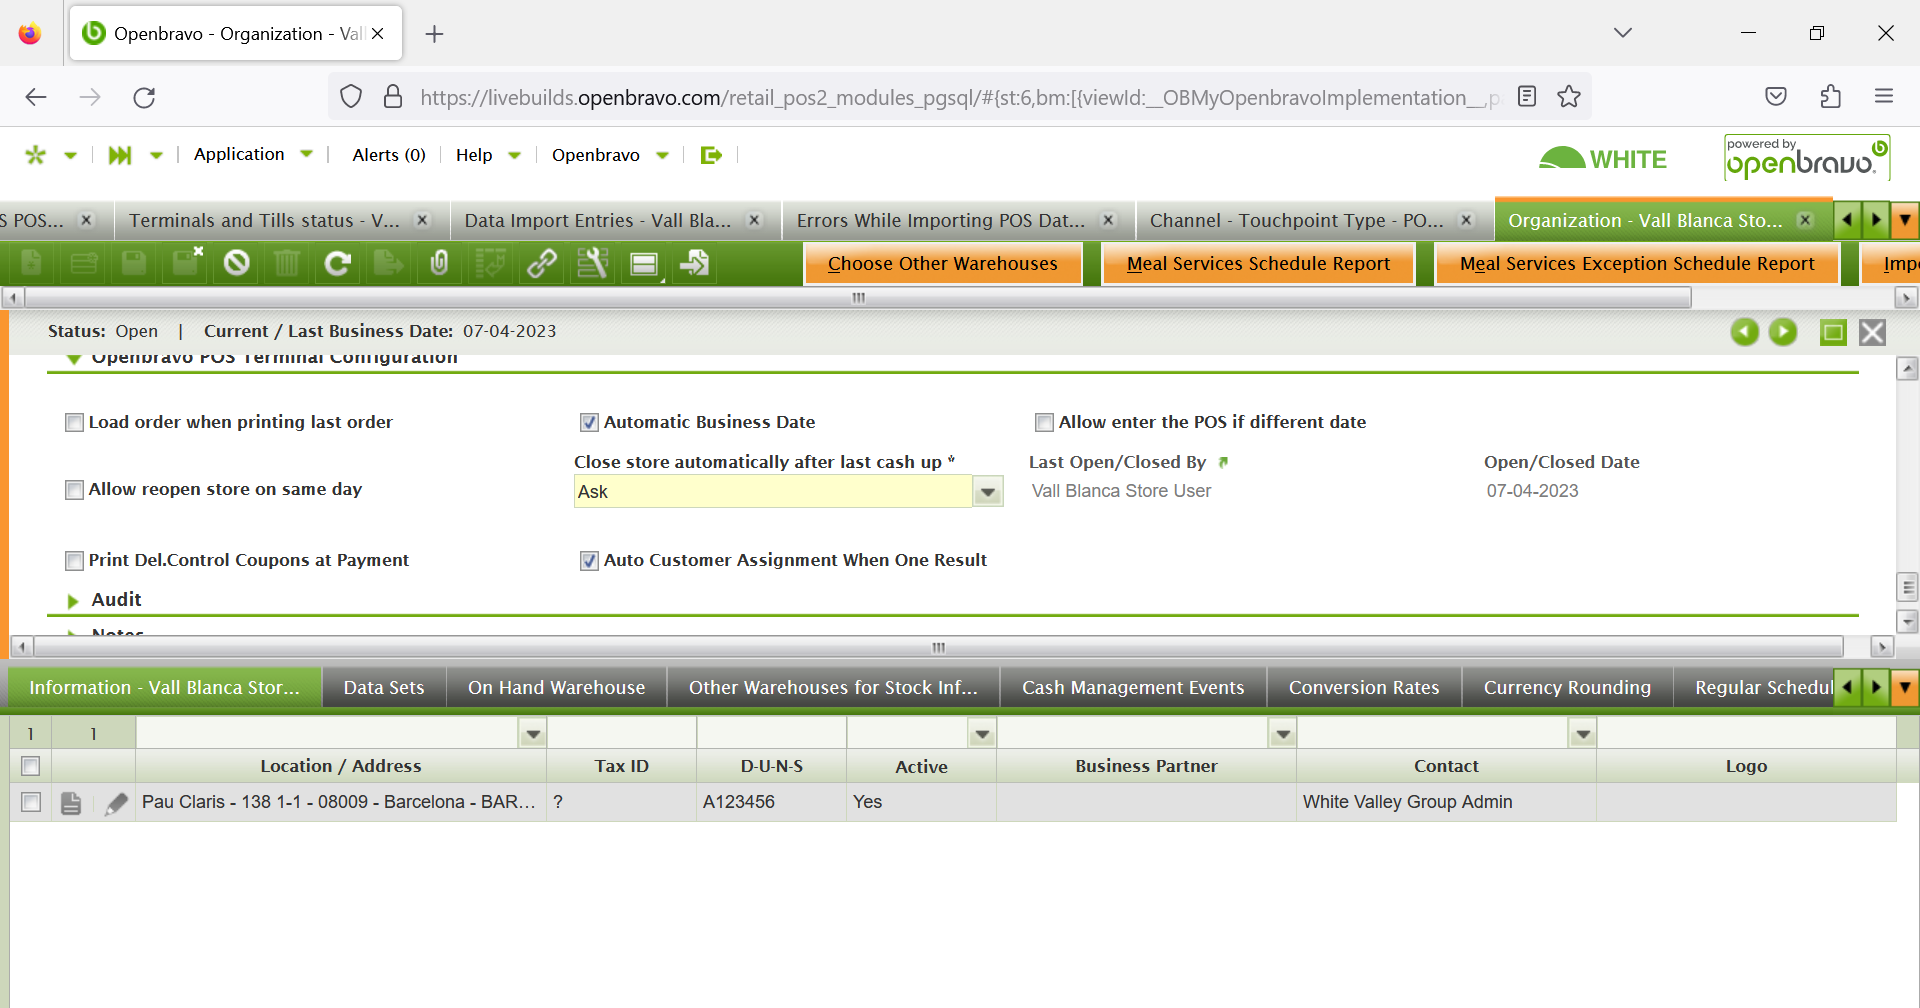The image size is (1920, 1008).
Task: Select the Conversion Rates child tab
Action: (1364, 688)
